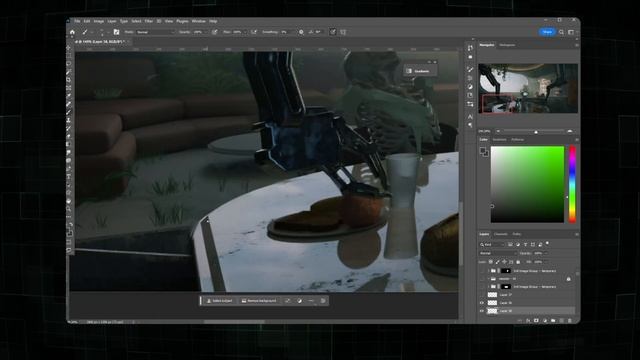This screenshot has height=360, width=640.
Task: Open the Brush Settings collapsed panel icon
Action: (x=470, y=69)
